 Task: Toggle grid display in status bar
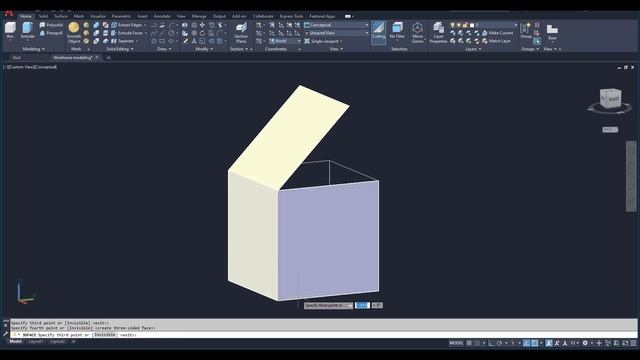tap(469, 343)
